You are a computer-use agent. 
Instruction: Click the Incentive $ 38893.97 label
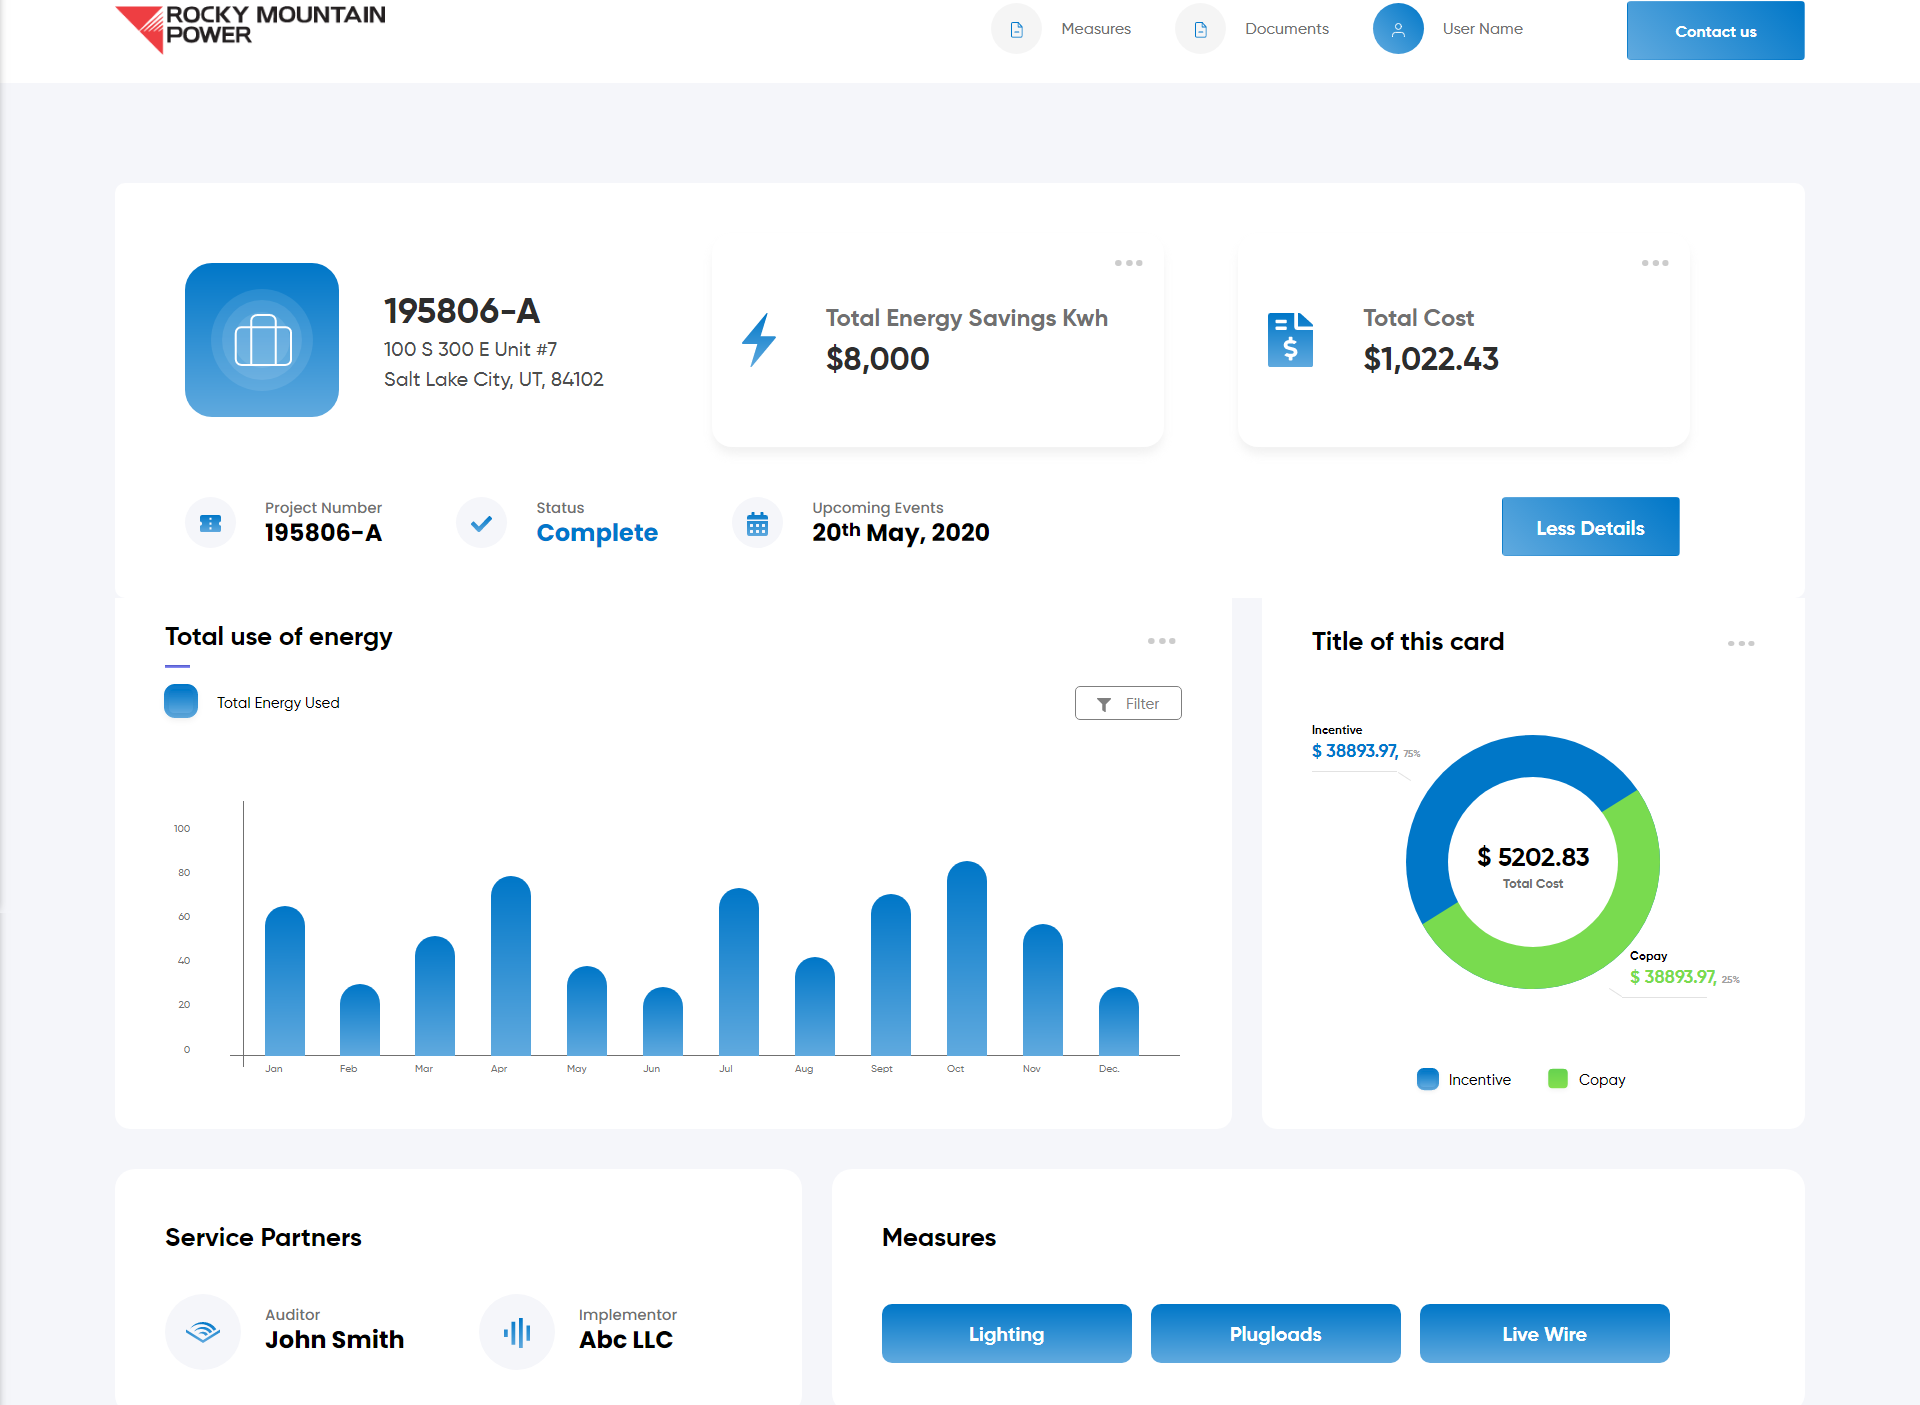(1365, 743)
